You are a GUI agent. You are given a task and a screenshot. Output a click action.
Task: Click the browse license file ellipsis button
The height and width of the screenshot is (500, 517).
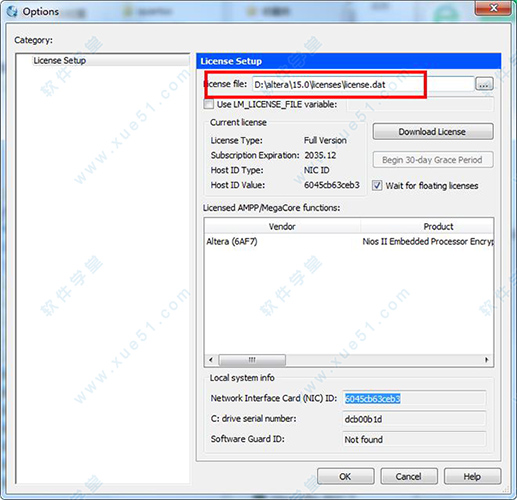[x=484, y=84]
